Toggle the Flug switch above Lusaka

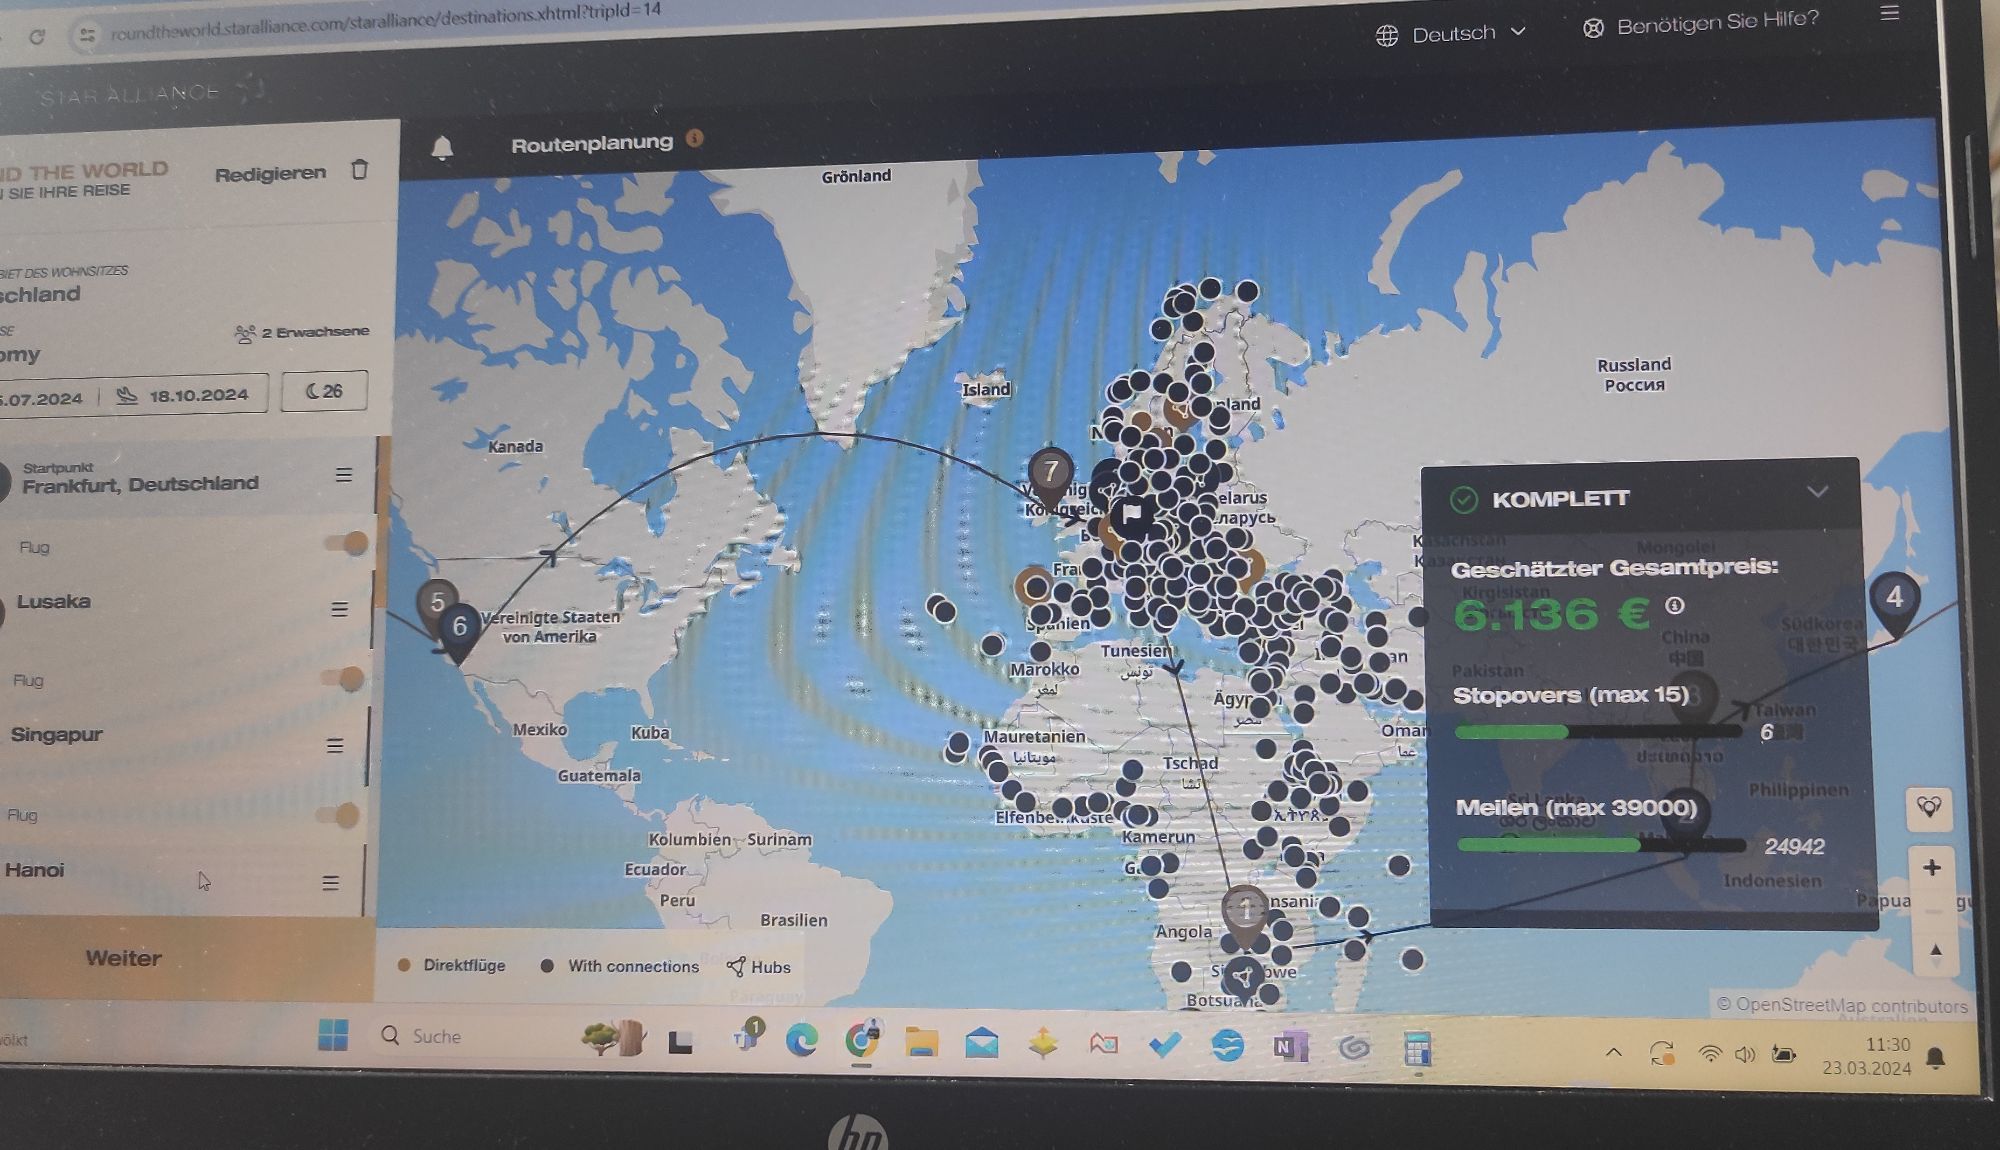click(x=346, y=543)
